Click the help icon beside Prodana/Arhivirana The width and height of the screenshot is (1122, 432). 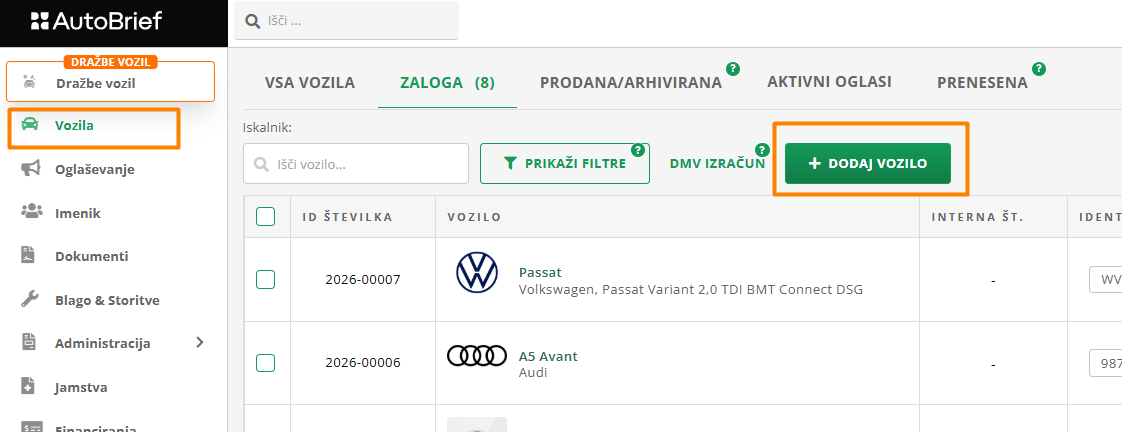point(733,69)
